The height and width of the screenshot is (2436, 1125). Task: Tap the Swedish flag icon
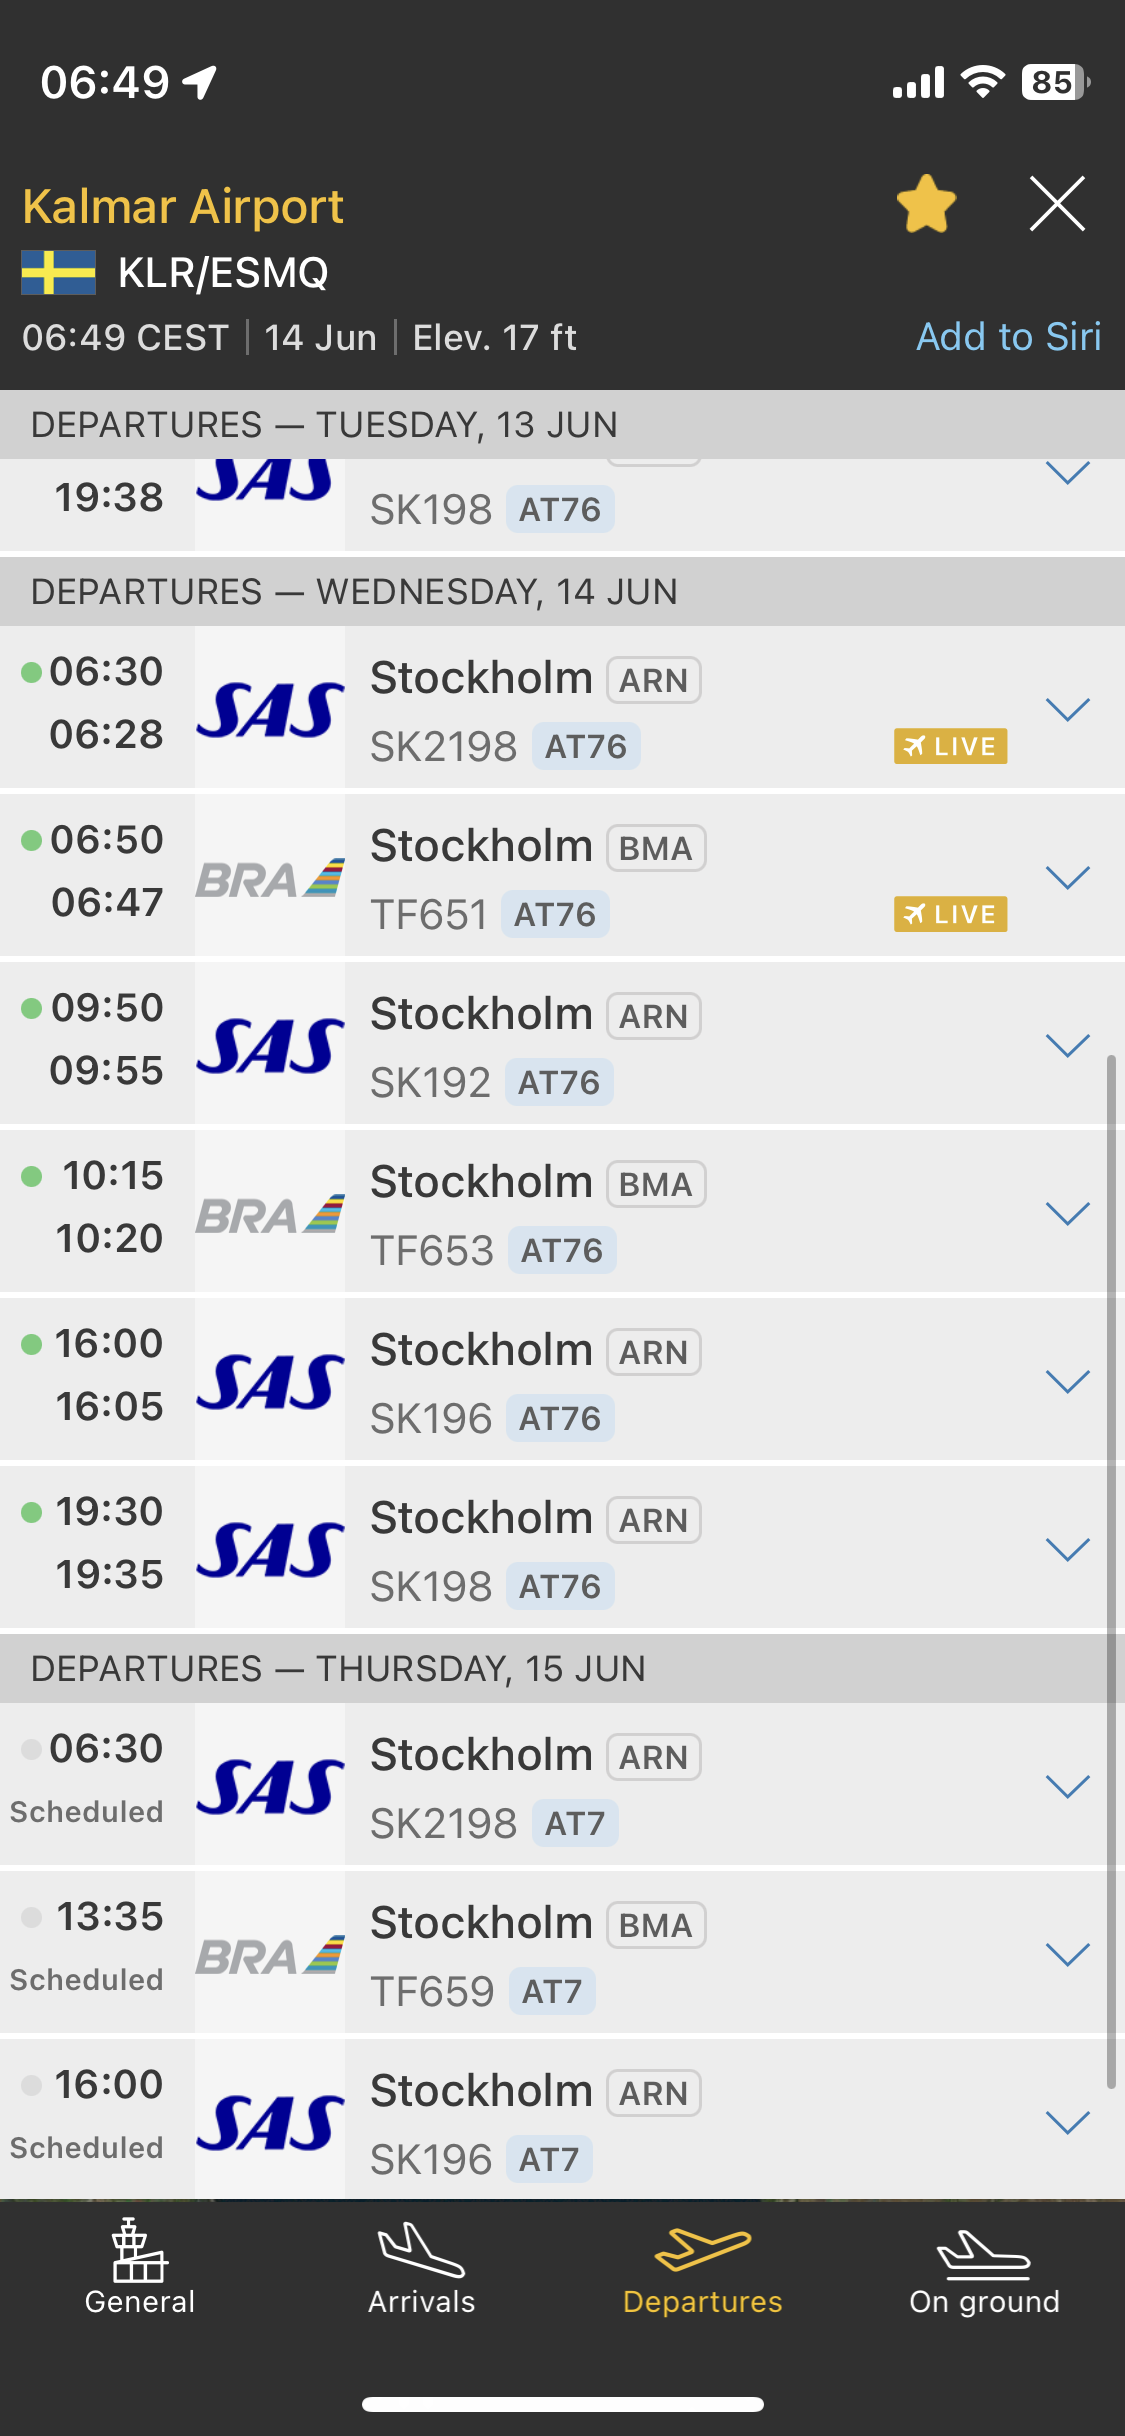tap(59, 273)
